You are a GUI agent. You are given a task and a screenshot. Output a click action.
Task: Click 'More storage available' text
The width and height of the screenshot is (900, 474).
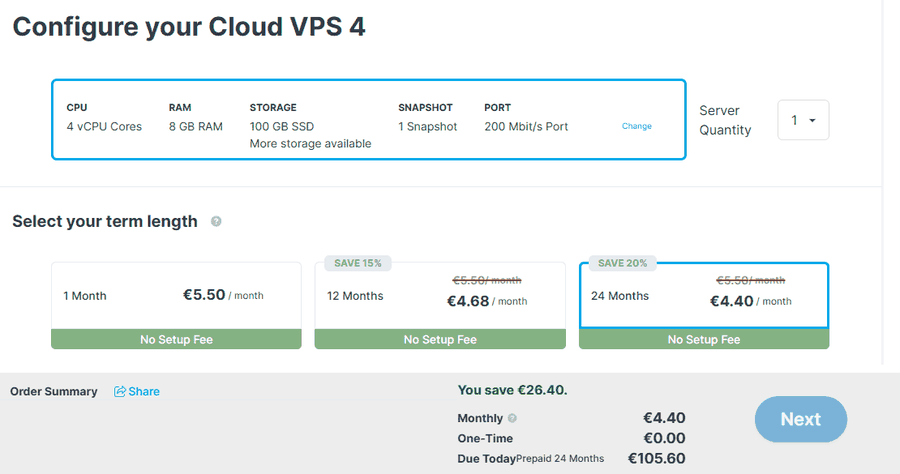311,143
